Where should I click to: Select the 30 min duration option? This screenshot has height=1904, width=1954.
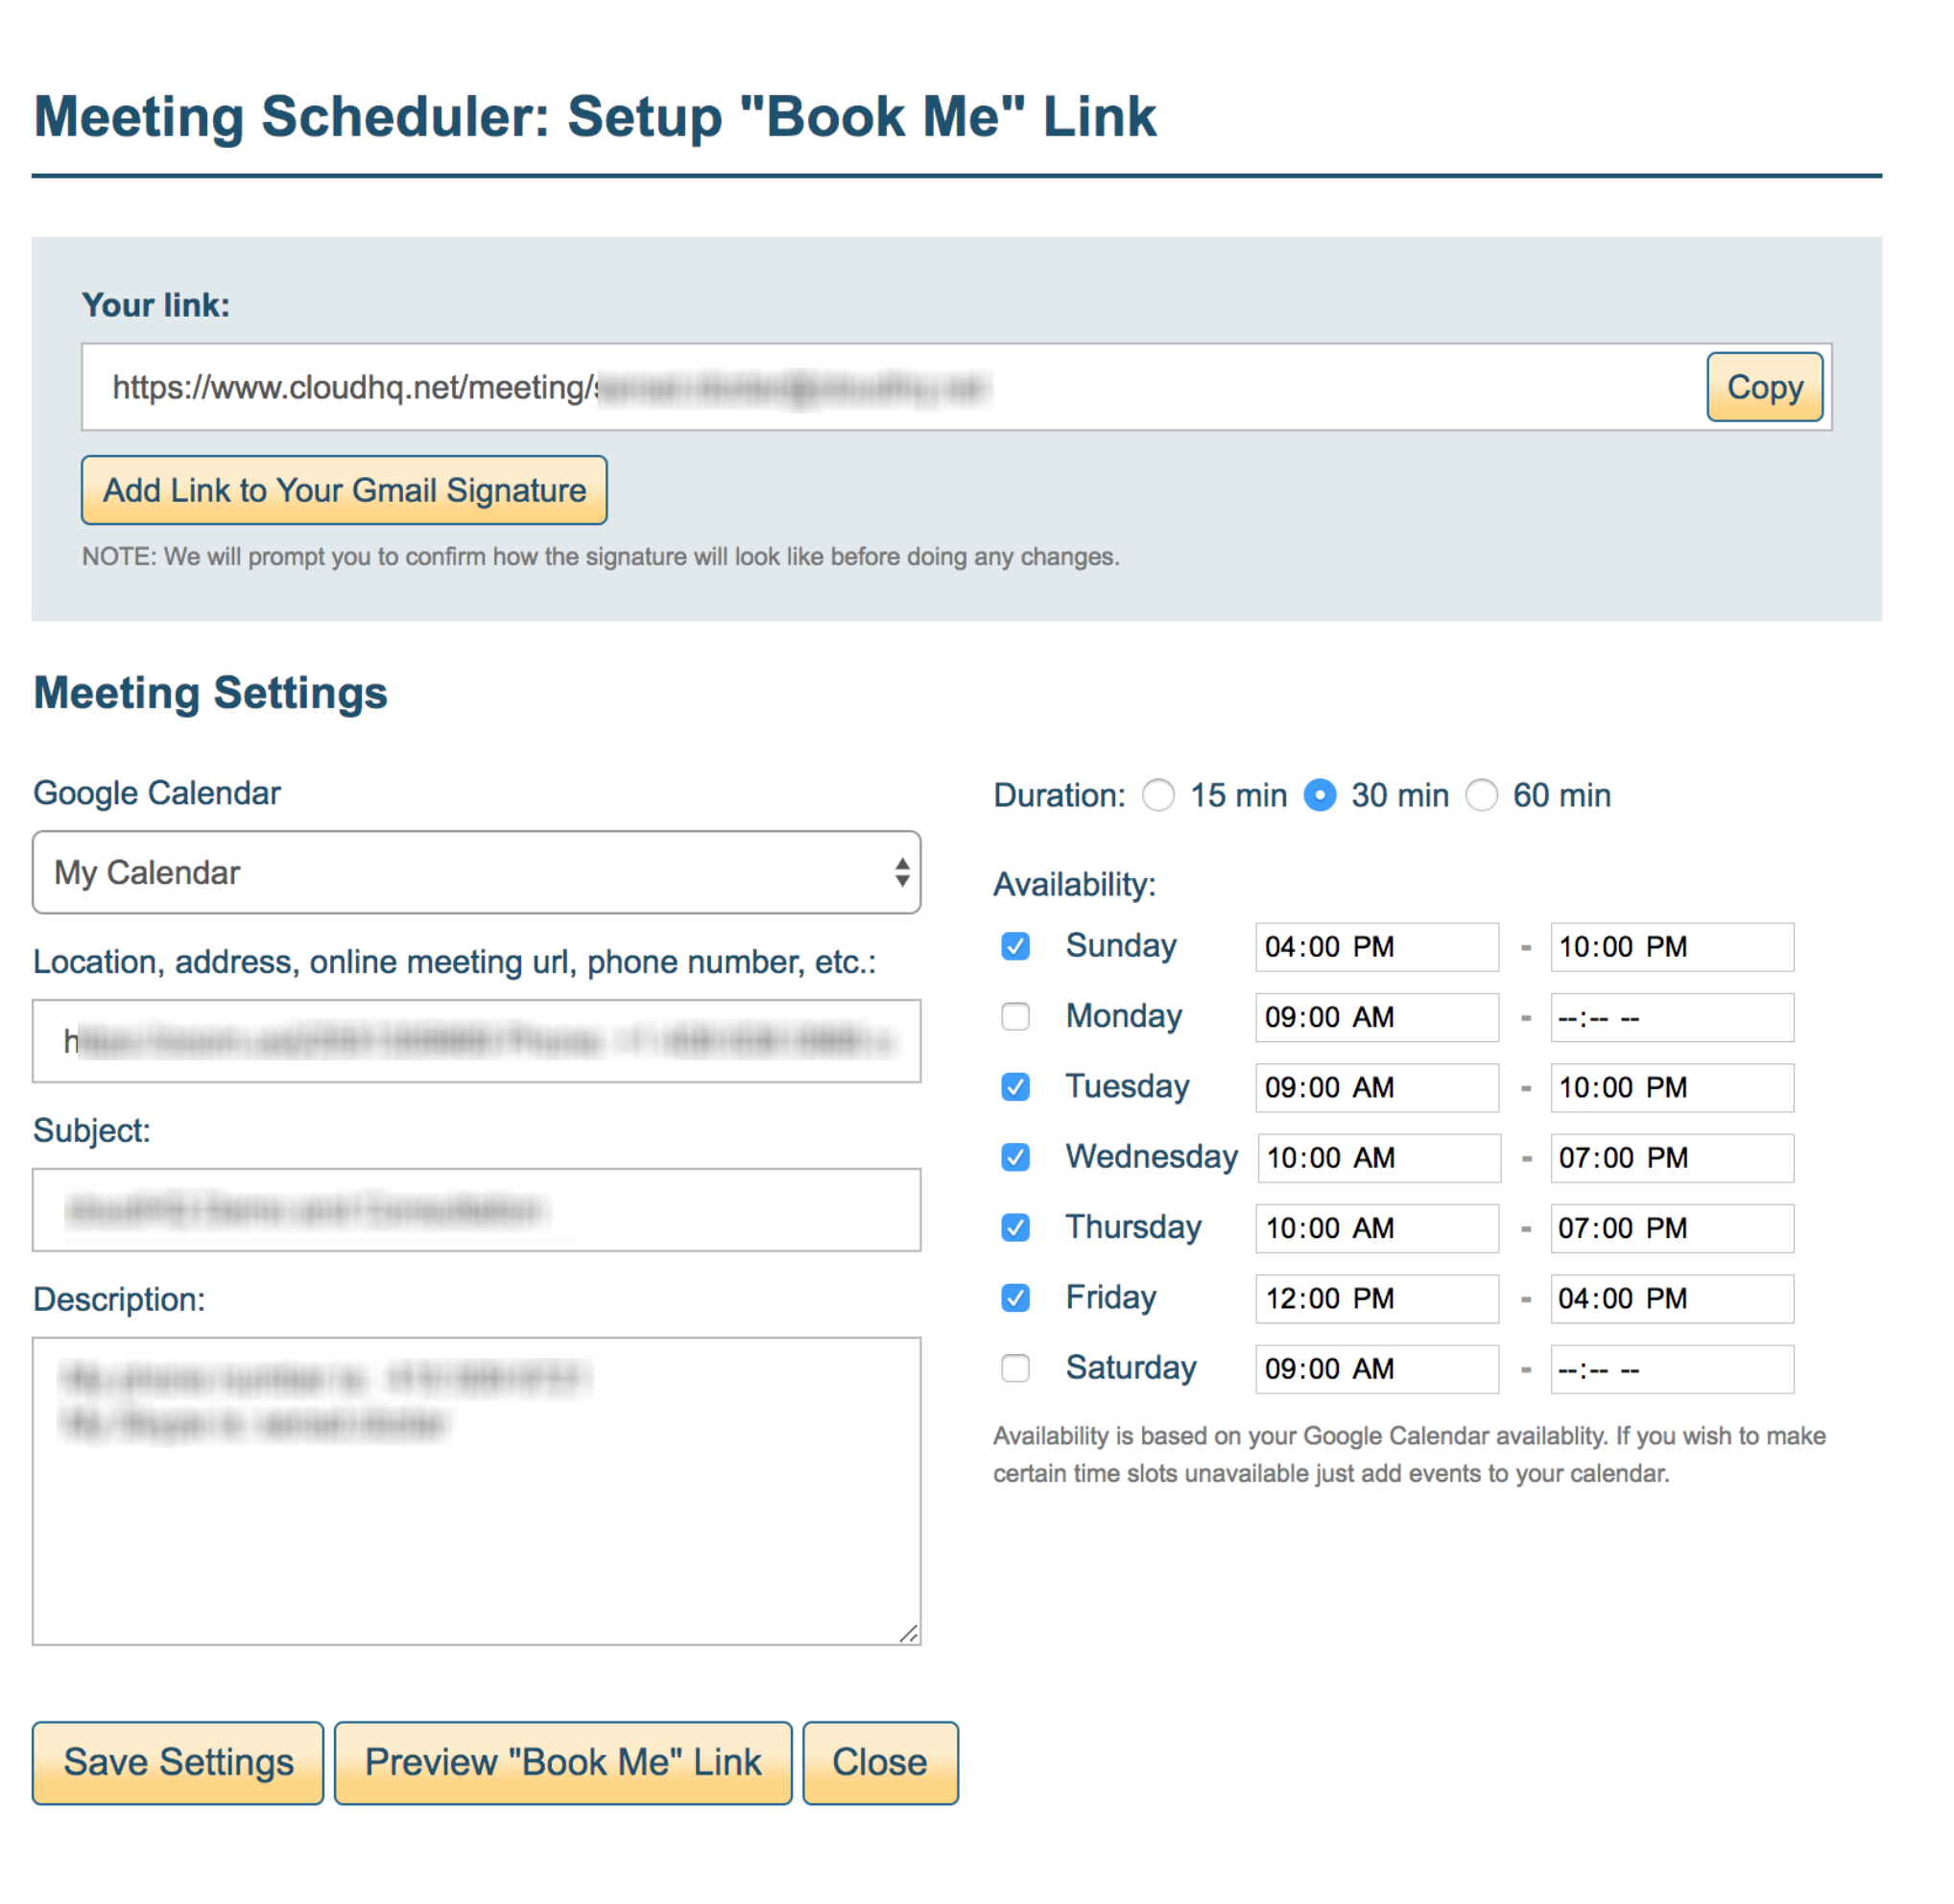[1320, 795]
